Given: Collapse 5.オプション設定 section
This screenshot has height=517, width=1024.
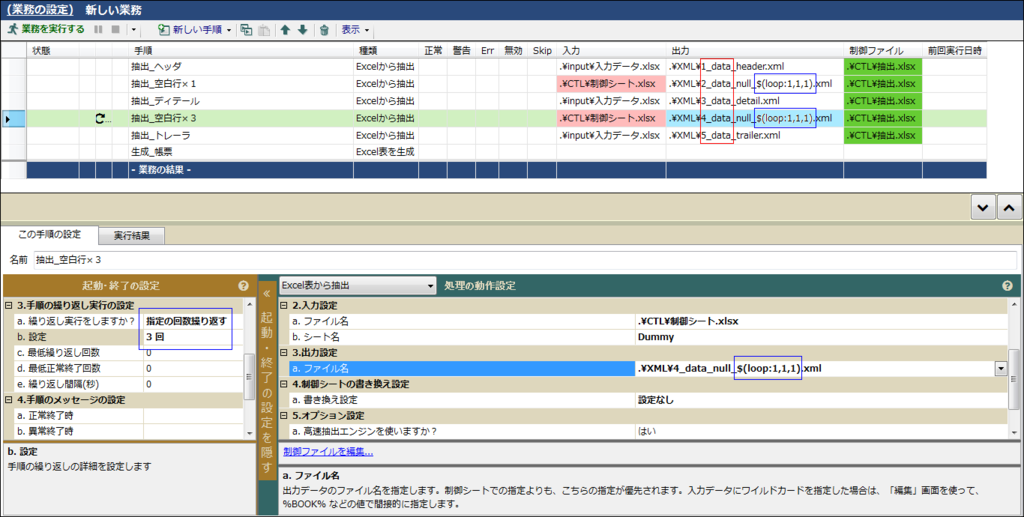Looking at the screenshot, I should [x=284, y=415].
